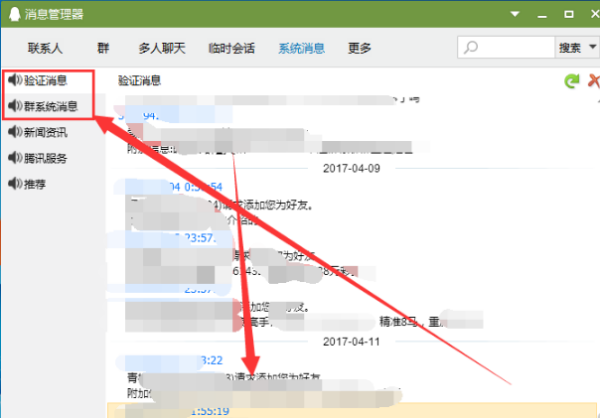Select 腾讯服务 in the sidebar

[46, 158]
